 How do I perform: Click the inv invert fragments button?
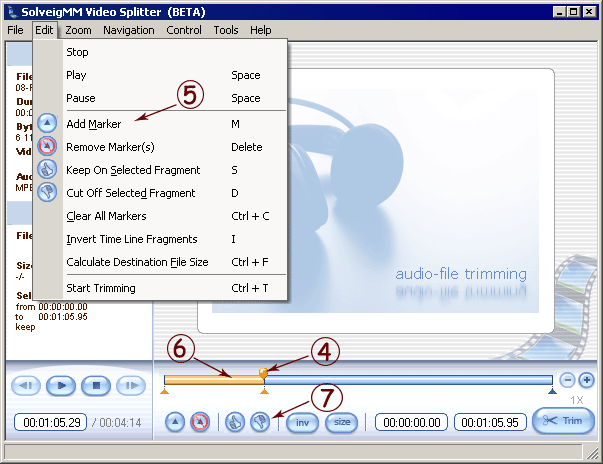pos(303,423)
